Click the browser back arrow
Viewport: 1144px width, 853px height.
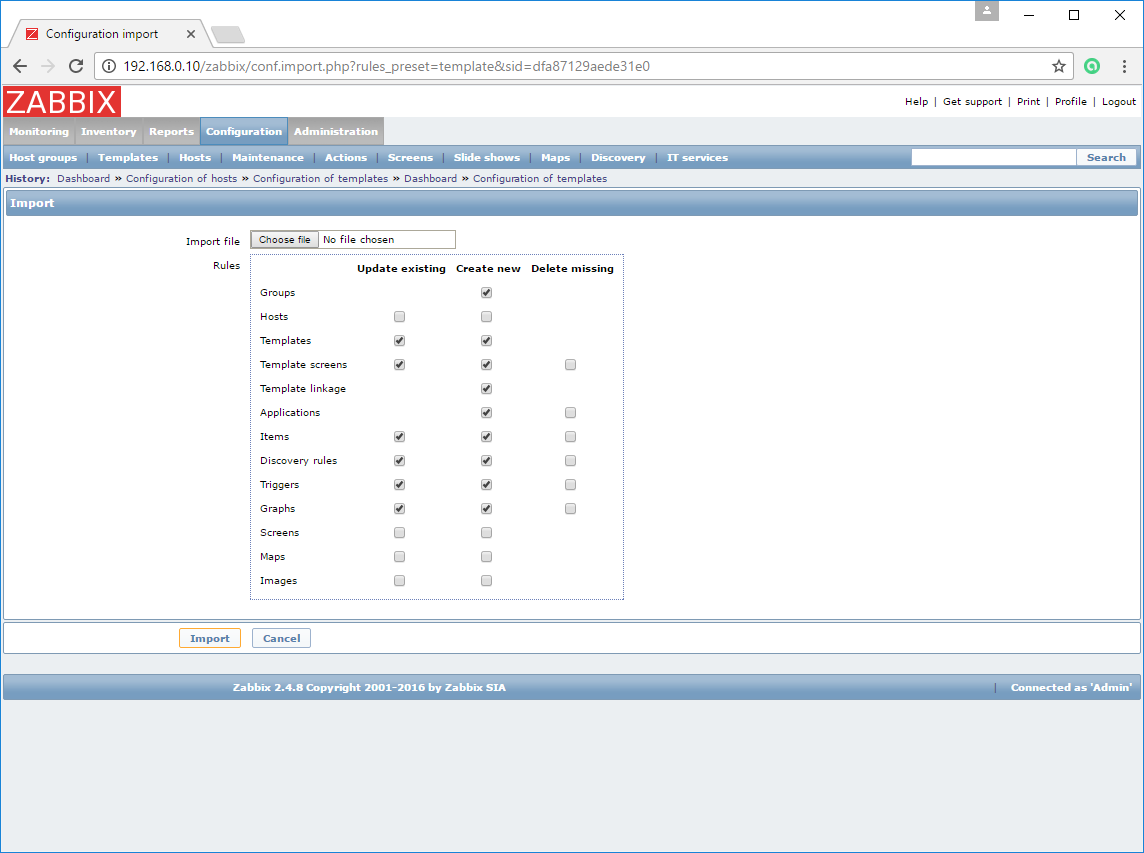[20, 66]
